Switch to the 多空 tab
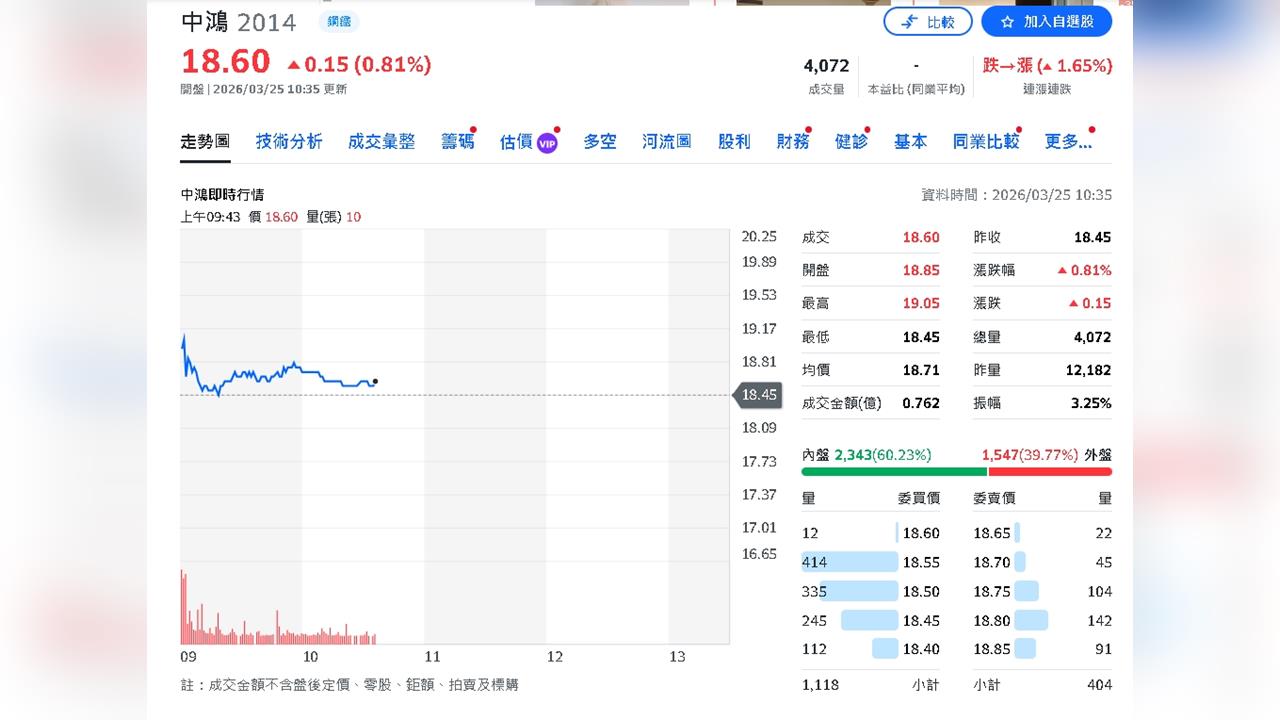The height and width of the screenshot is (720, 1280). click(x=600, y=141)
